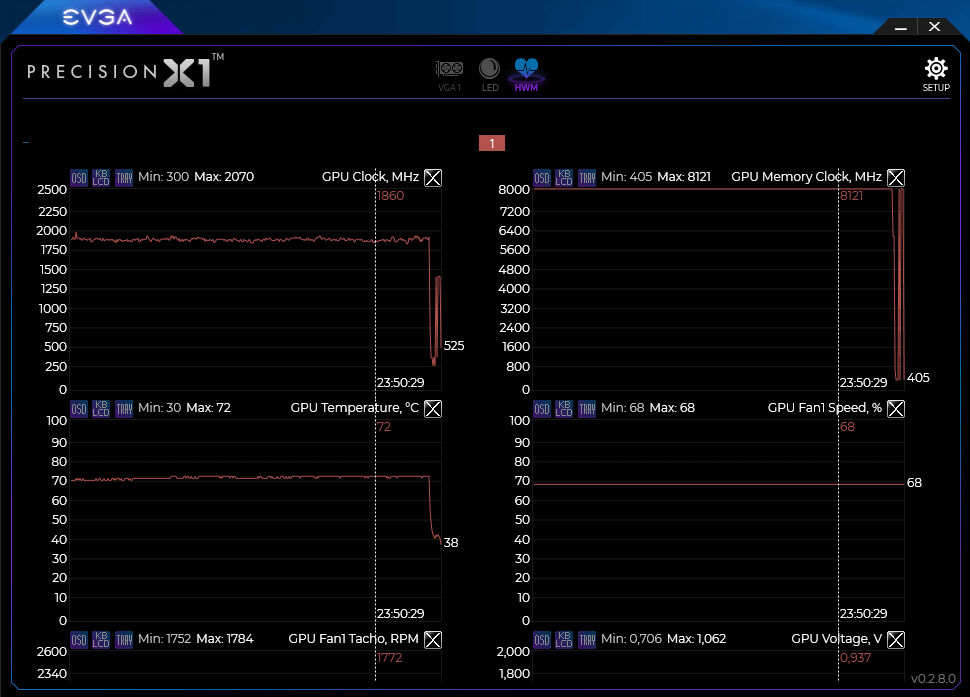Close the GPU Temperature graph
Viewport: 970px width, 697px height.
pyautogui.click(x=433, y=409)
